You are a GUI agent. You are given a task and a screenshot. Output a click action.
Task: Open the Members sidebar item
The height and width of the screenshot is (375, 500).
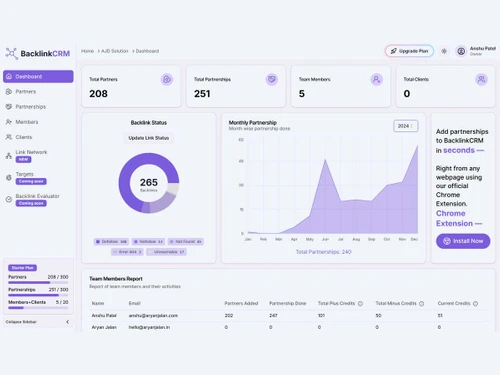coord(27,122)
